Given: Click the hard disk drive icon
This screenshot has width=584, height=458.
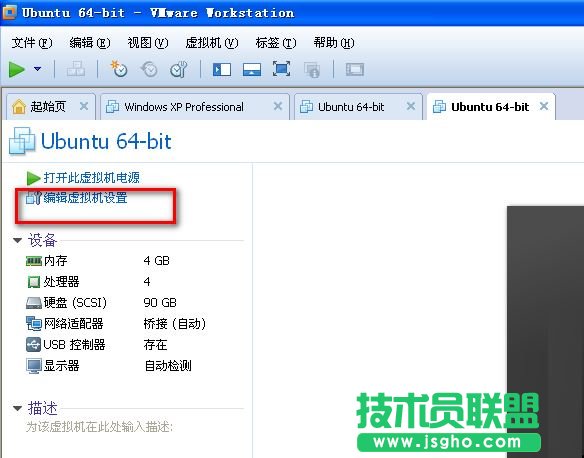Looking at the screenshot, I should [34, 303].
